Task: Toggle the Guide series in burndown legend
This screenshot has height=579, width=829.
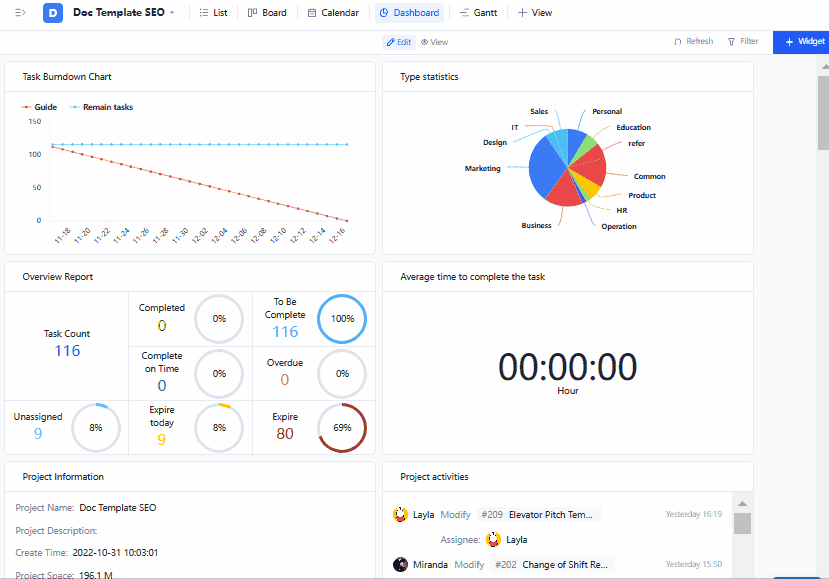Action: pos(39,107)
